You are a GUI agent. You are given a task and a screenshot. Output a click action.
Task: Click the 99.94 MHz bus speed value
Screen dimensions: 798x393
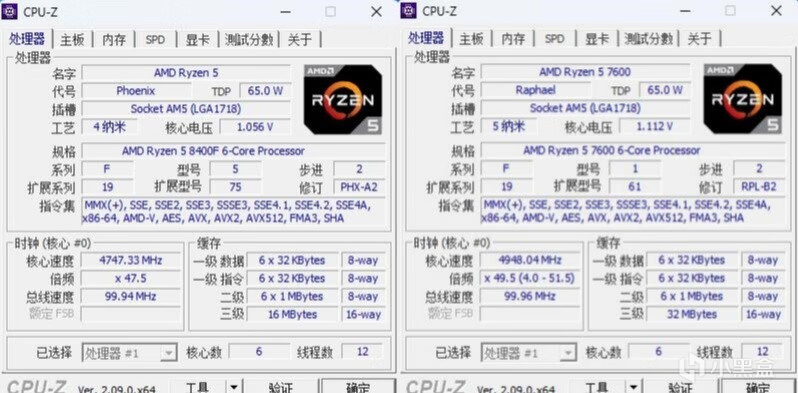click(x=131, y=296)
